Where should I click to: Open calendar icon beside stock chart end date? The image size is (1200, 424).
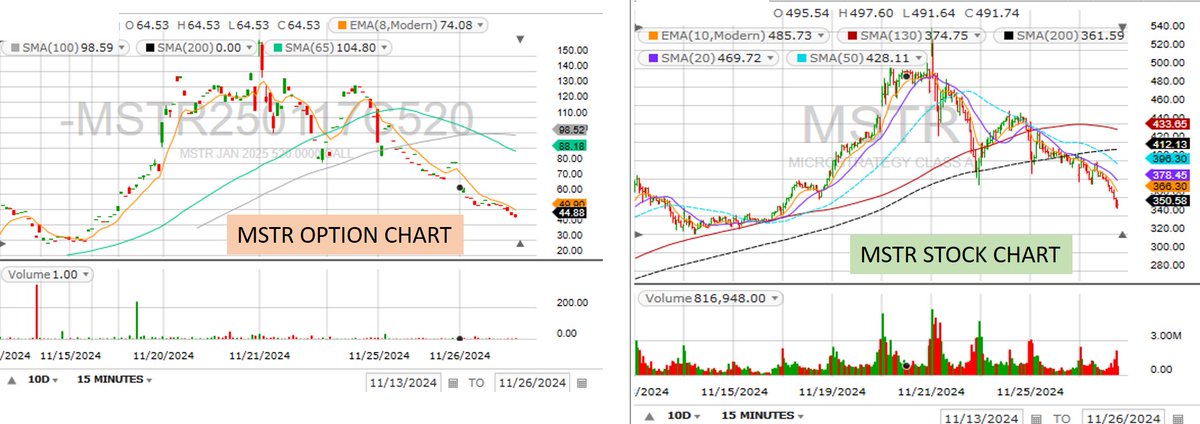click(1179, 417)
